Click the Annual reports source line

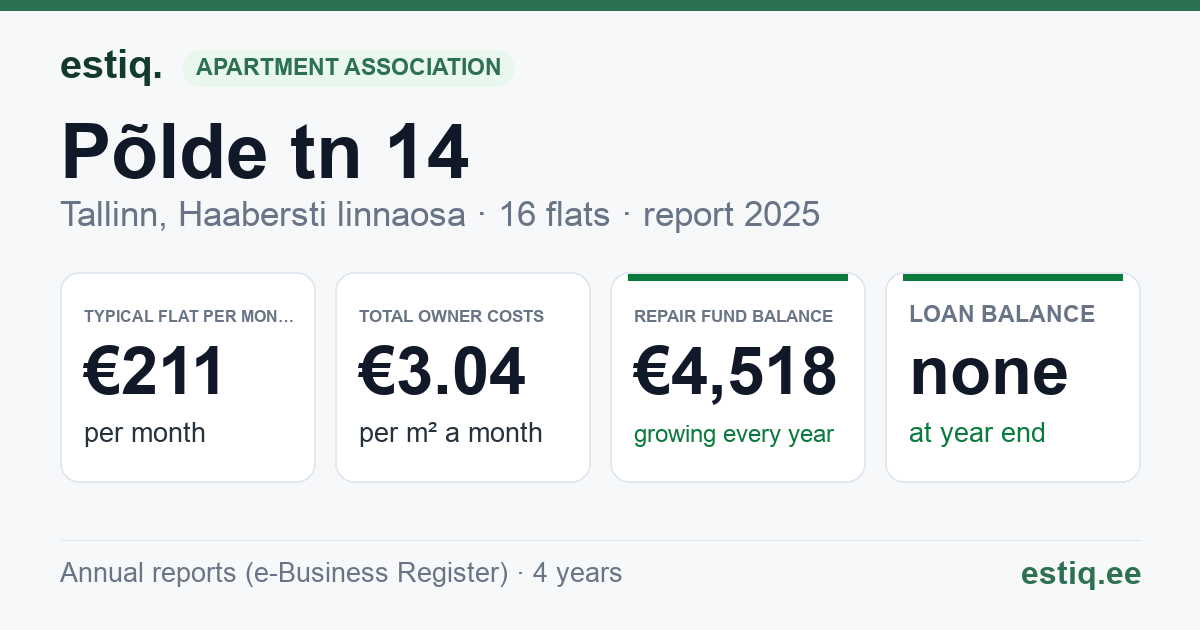coord(341,573)
